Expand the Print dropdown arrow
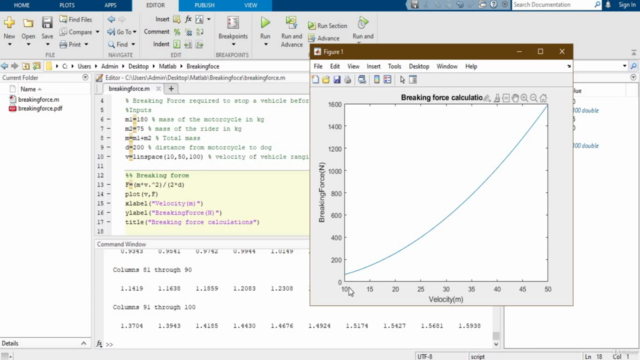This screenshot has height=360, width=640. (86, 44)
